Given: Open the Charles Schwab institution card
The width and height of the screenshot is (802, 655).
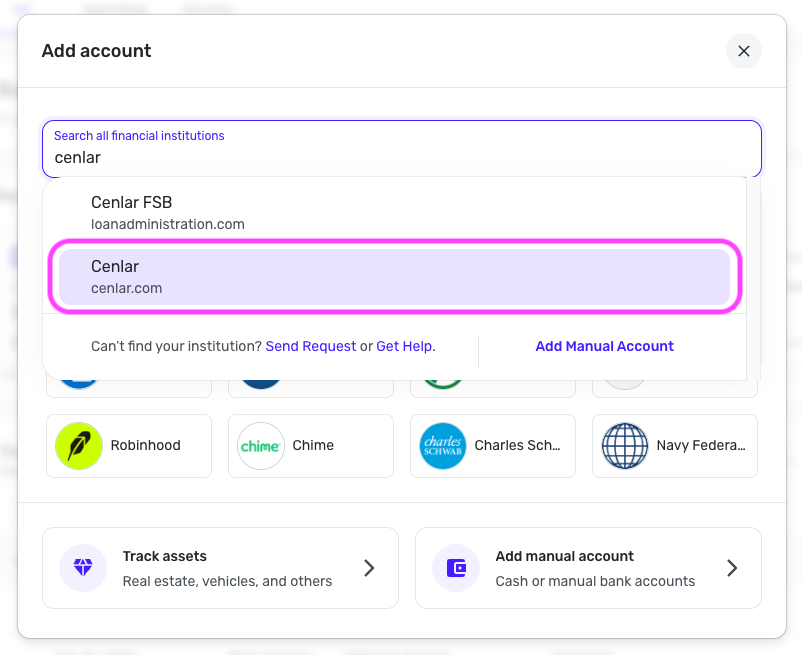Looking at the screenshot, I should tap(493, 446).
